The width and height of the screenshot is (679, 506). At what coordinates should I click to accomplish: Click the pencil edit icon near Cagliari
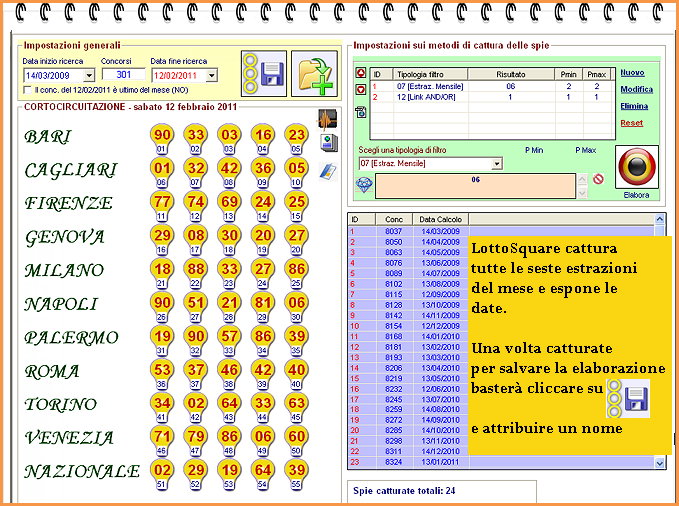click(x=327, y=170)
